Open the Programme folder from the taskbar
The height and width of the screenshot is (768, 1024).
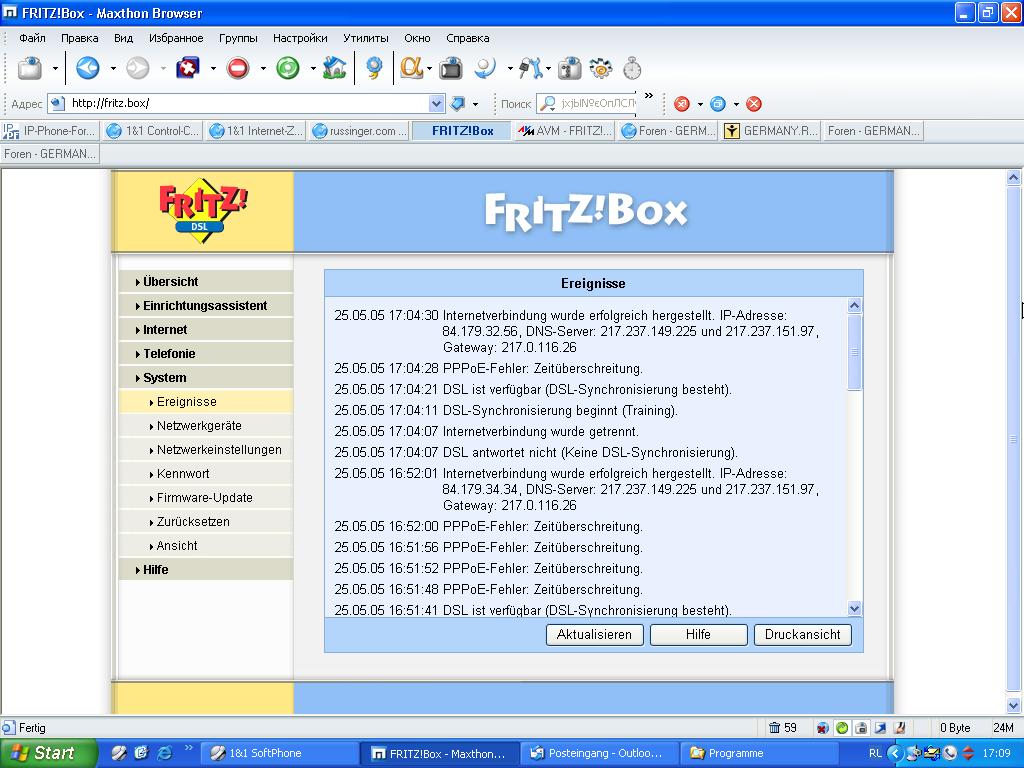(760, 753)
